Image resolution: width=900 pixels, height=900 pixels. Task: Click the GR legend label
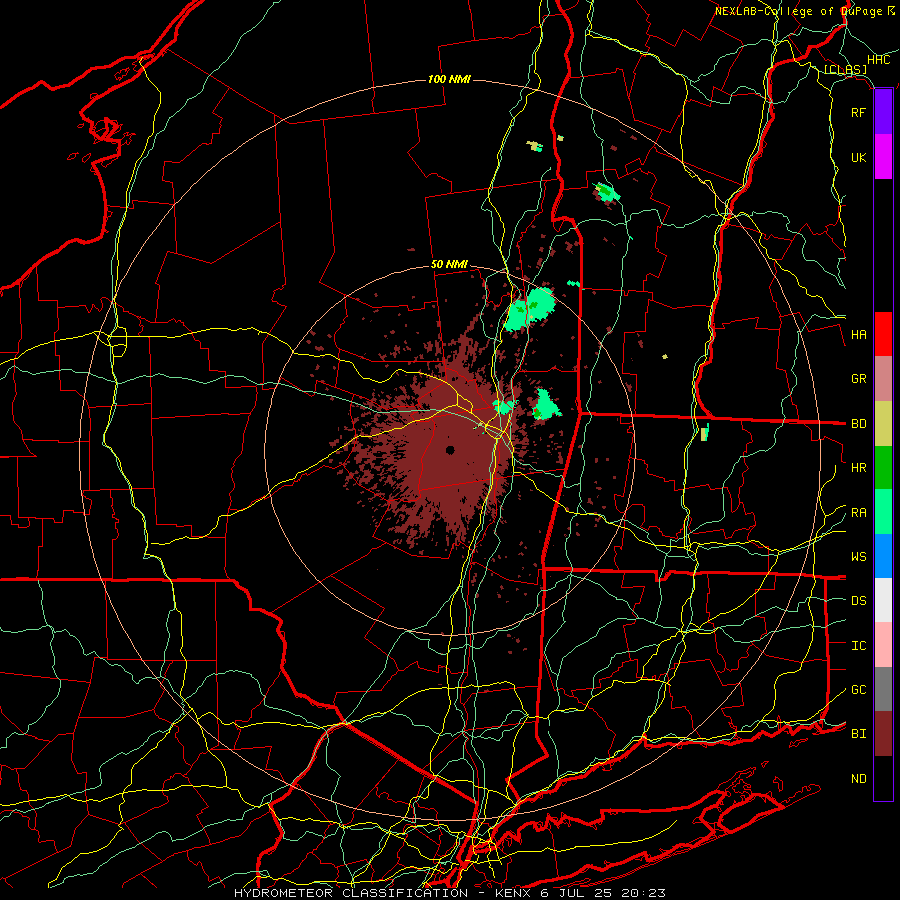(858, 379)
